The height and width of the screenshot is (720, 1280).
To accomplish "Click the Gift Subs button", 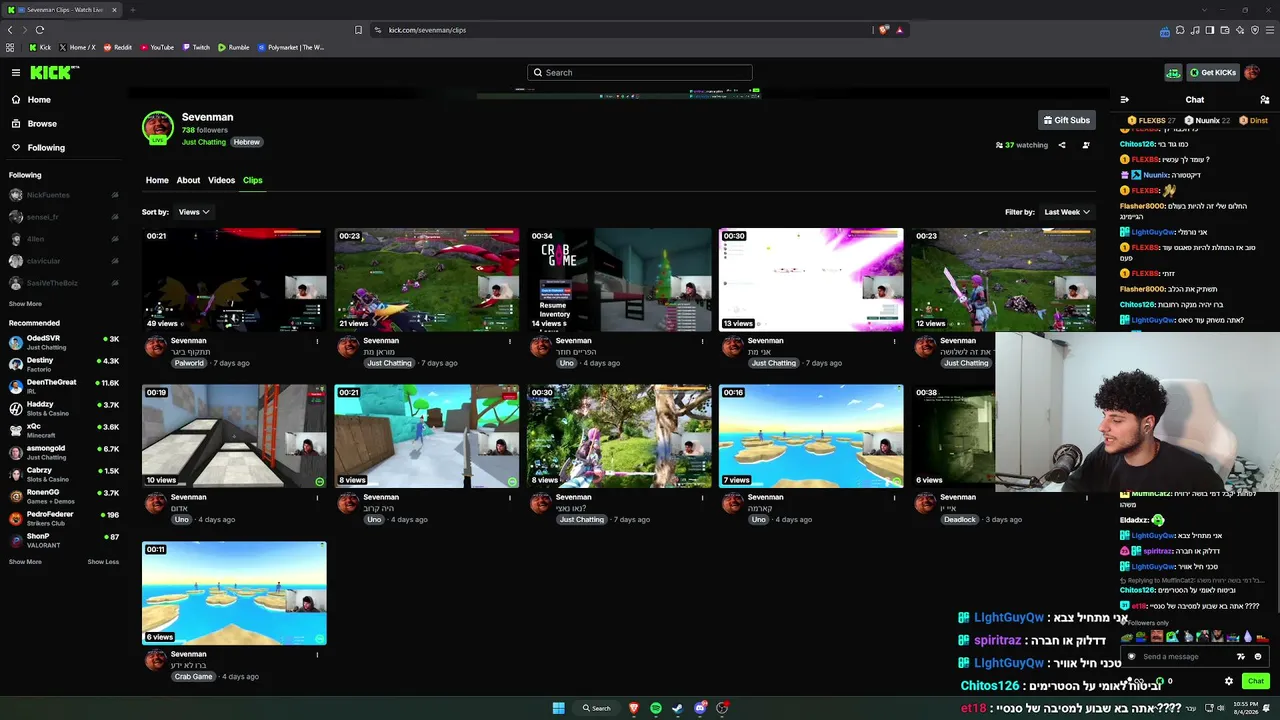I will (1066, 120).
